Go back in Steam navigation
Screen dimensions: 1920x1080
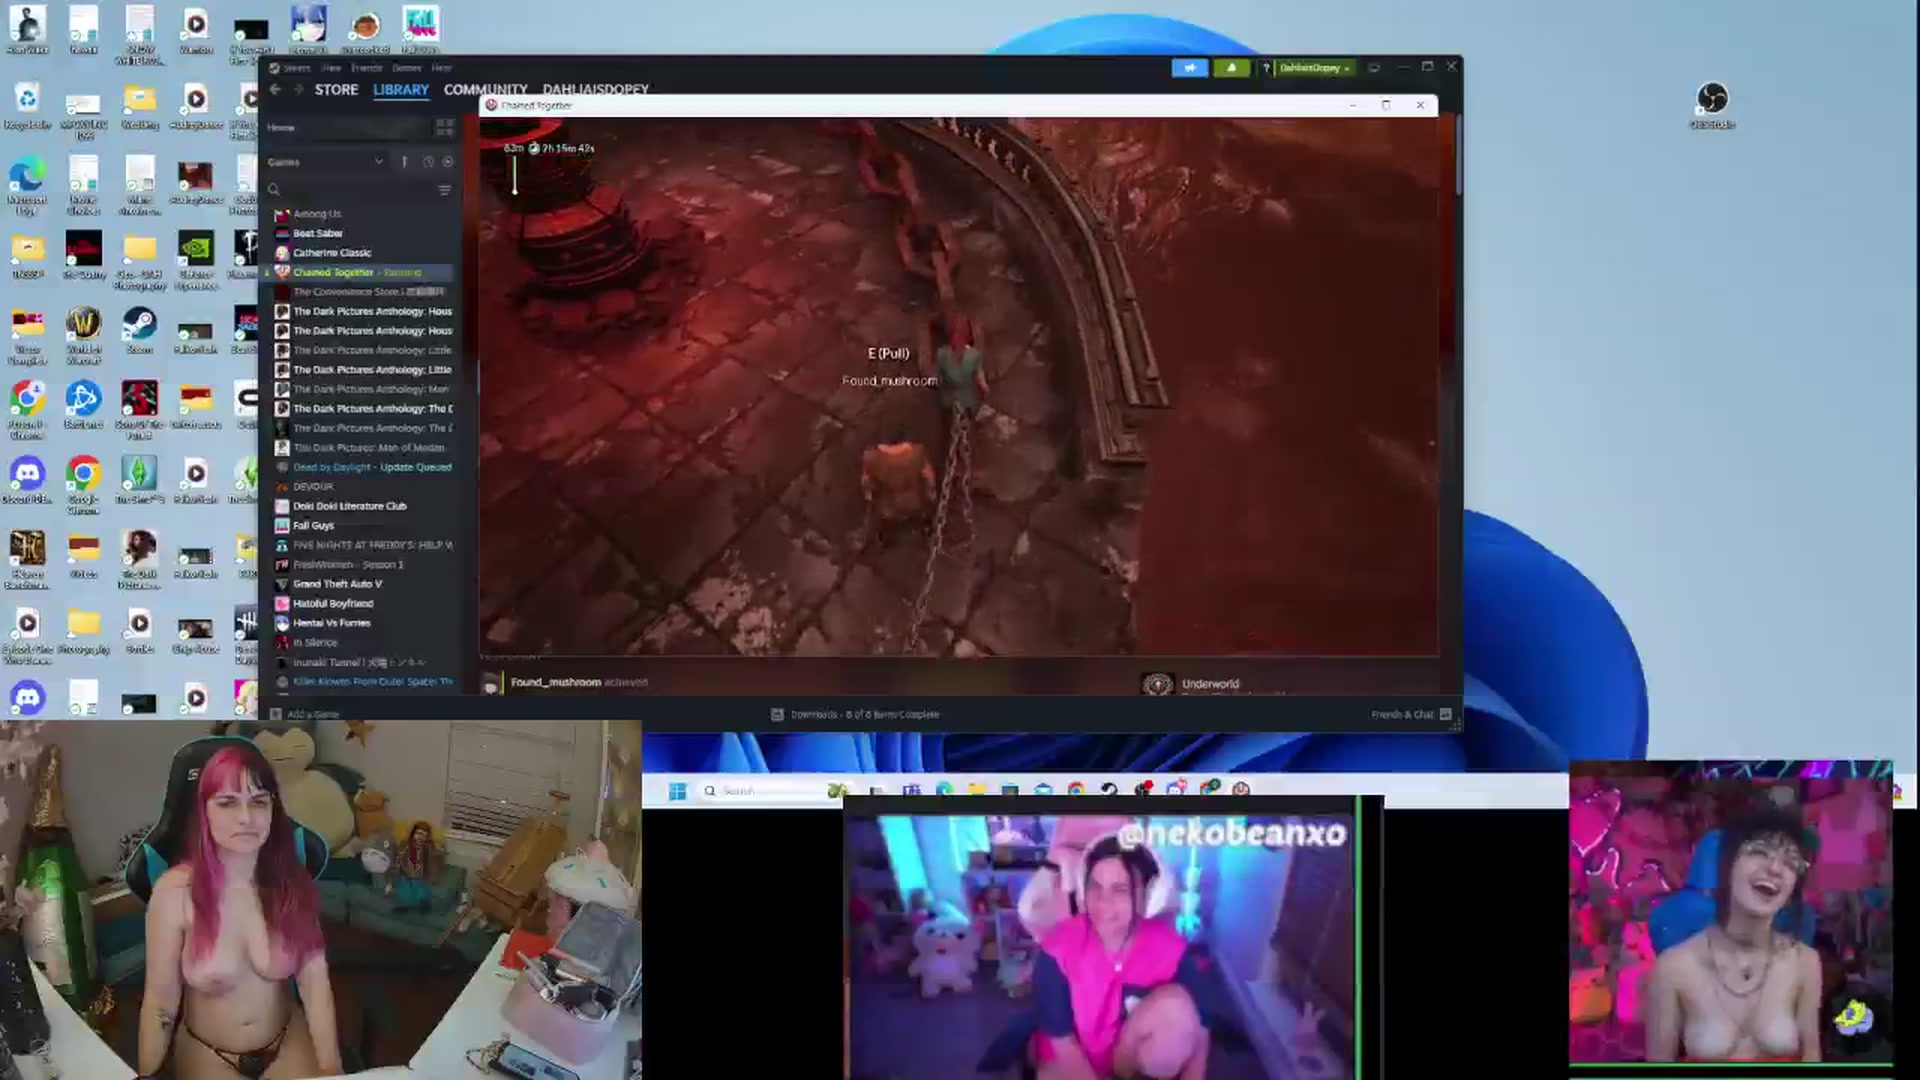275,90
